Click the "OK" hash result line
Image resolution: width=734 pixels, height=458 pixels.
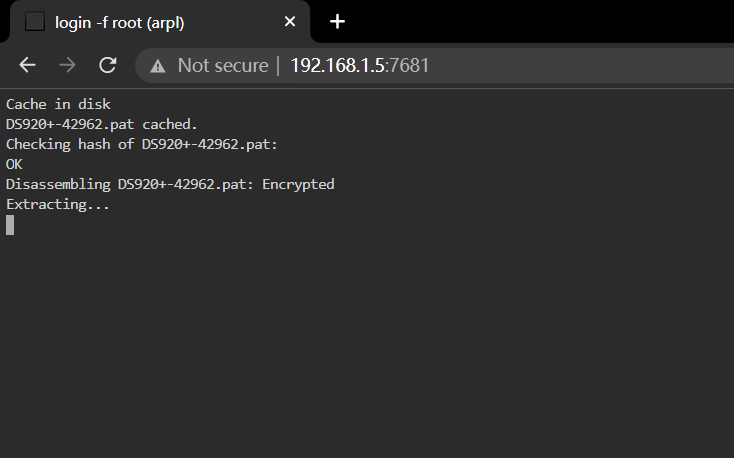click(14, 164)
